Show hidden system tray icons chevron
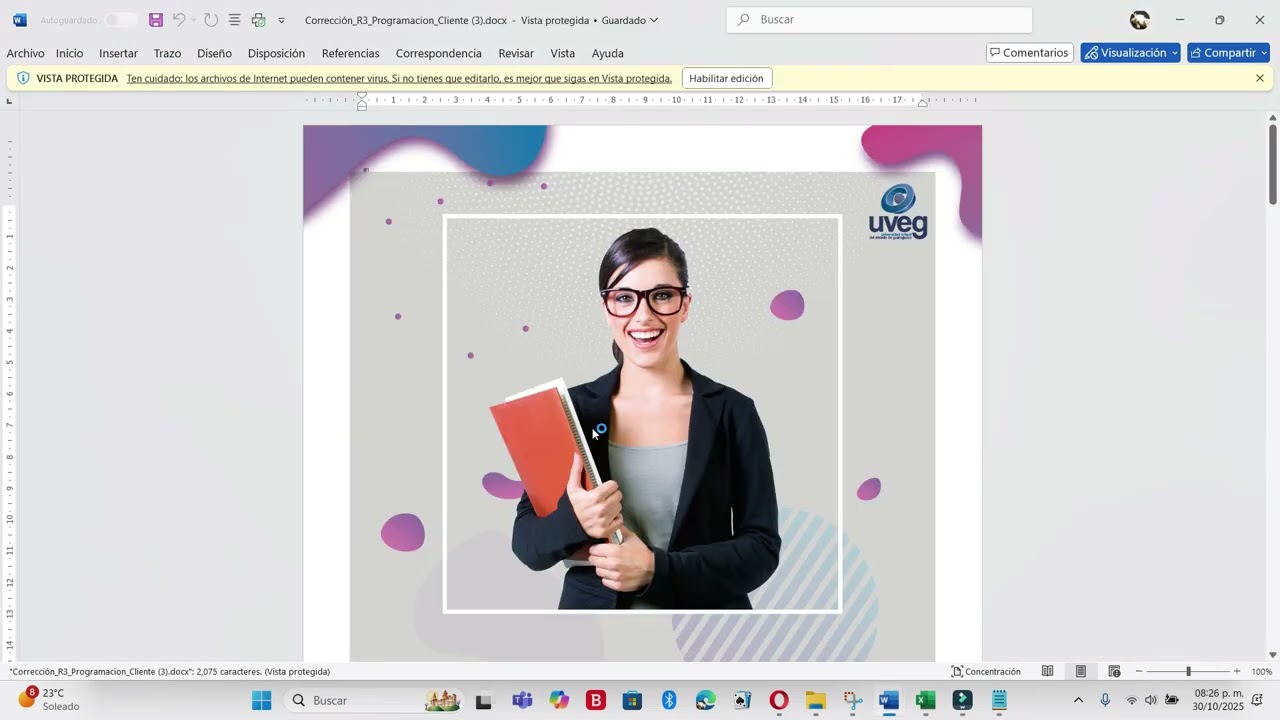 [1078, 700]
